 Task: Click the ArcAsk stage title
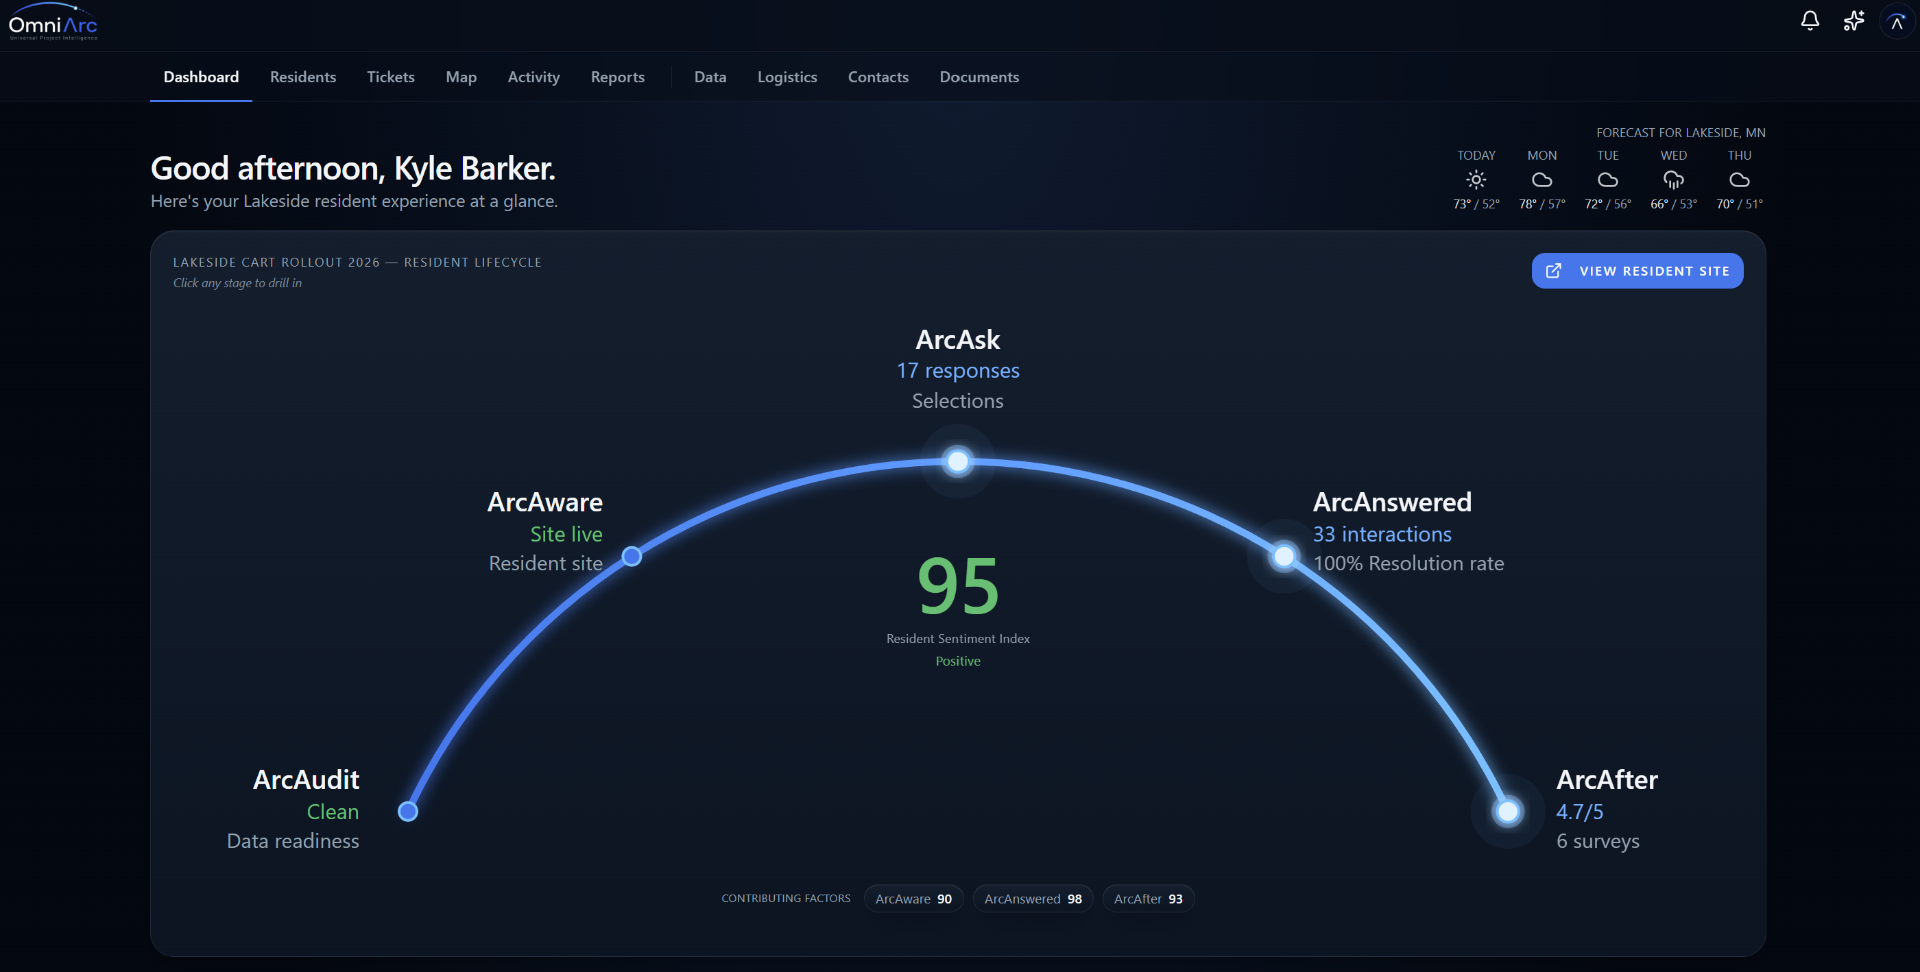(958, 340)
